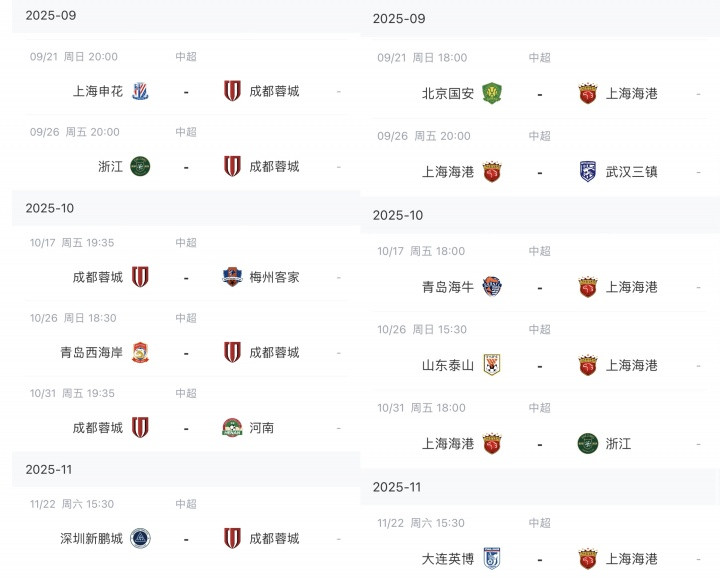Tap the 武汉三镇 team logo
Viewport: 720px width, 583px height.
(588, 172)
